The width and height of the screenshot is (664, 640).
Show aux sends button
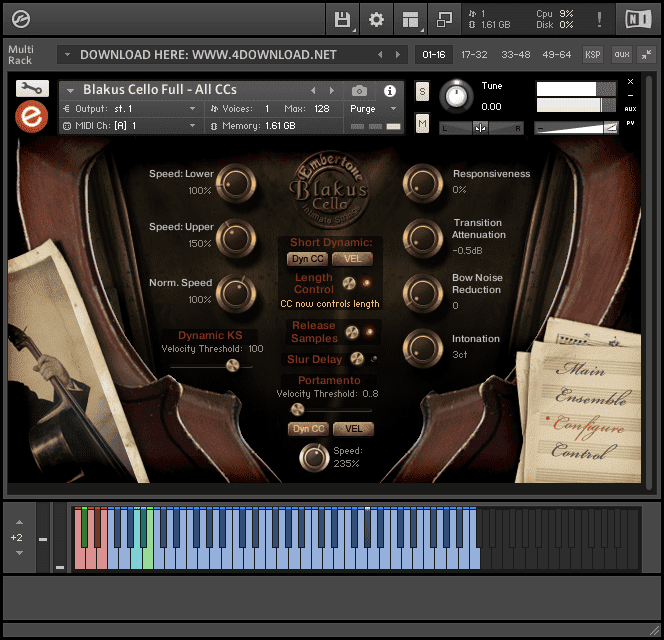(x=622, y=54)
